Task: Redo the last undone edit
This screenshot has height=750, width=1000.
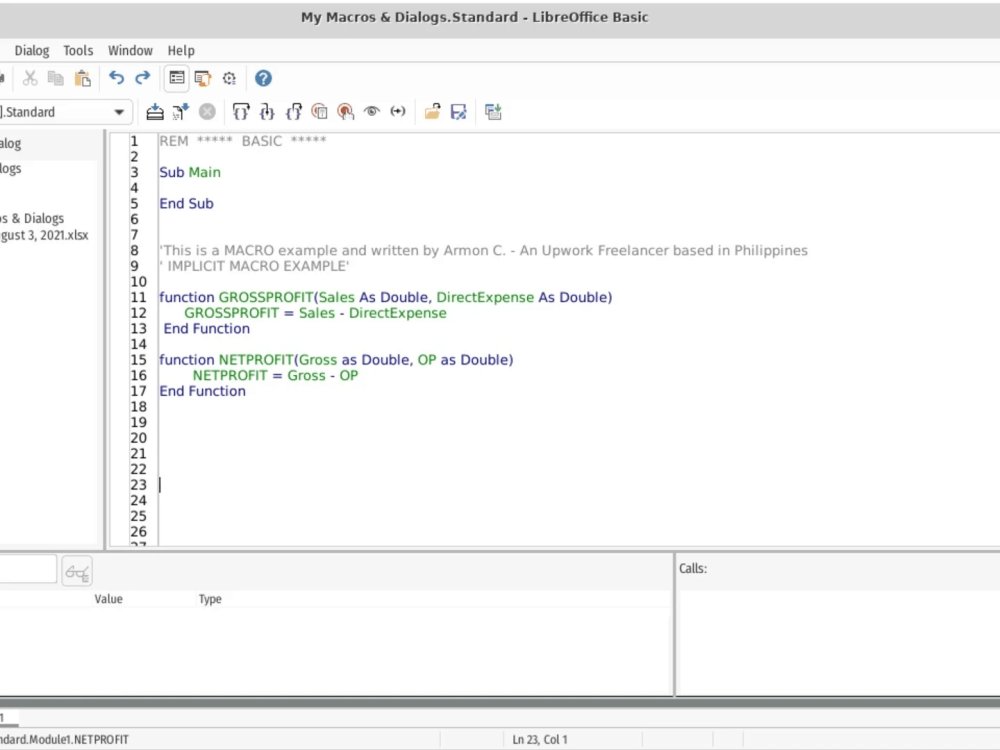Action: point(142,78)
